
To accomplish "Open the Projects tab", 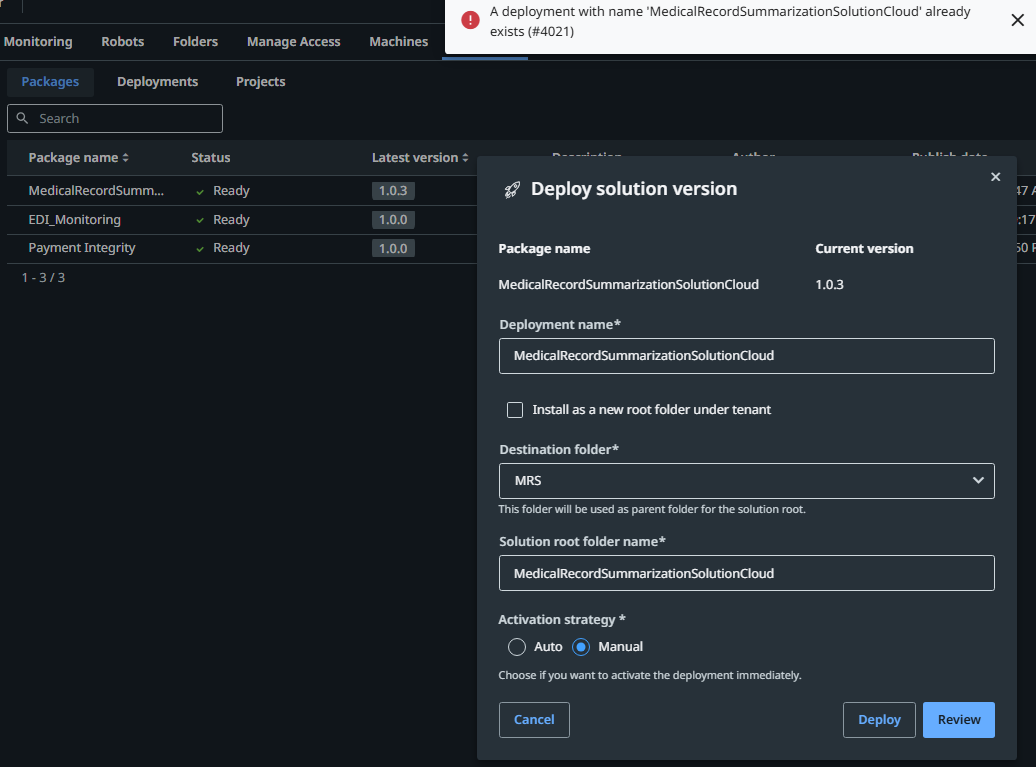I will [261, 82].
